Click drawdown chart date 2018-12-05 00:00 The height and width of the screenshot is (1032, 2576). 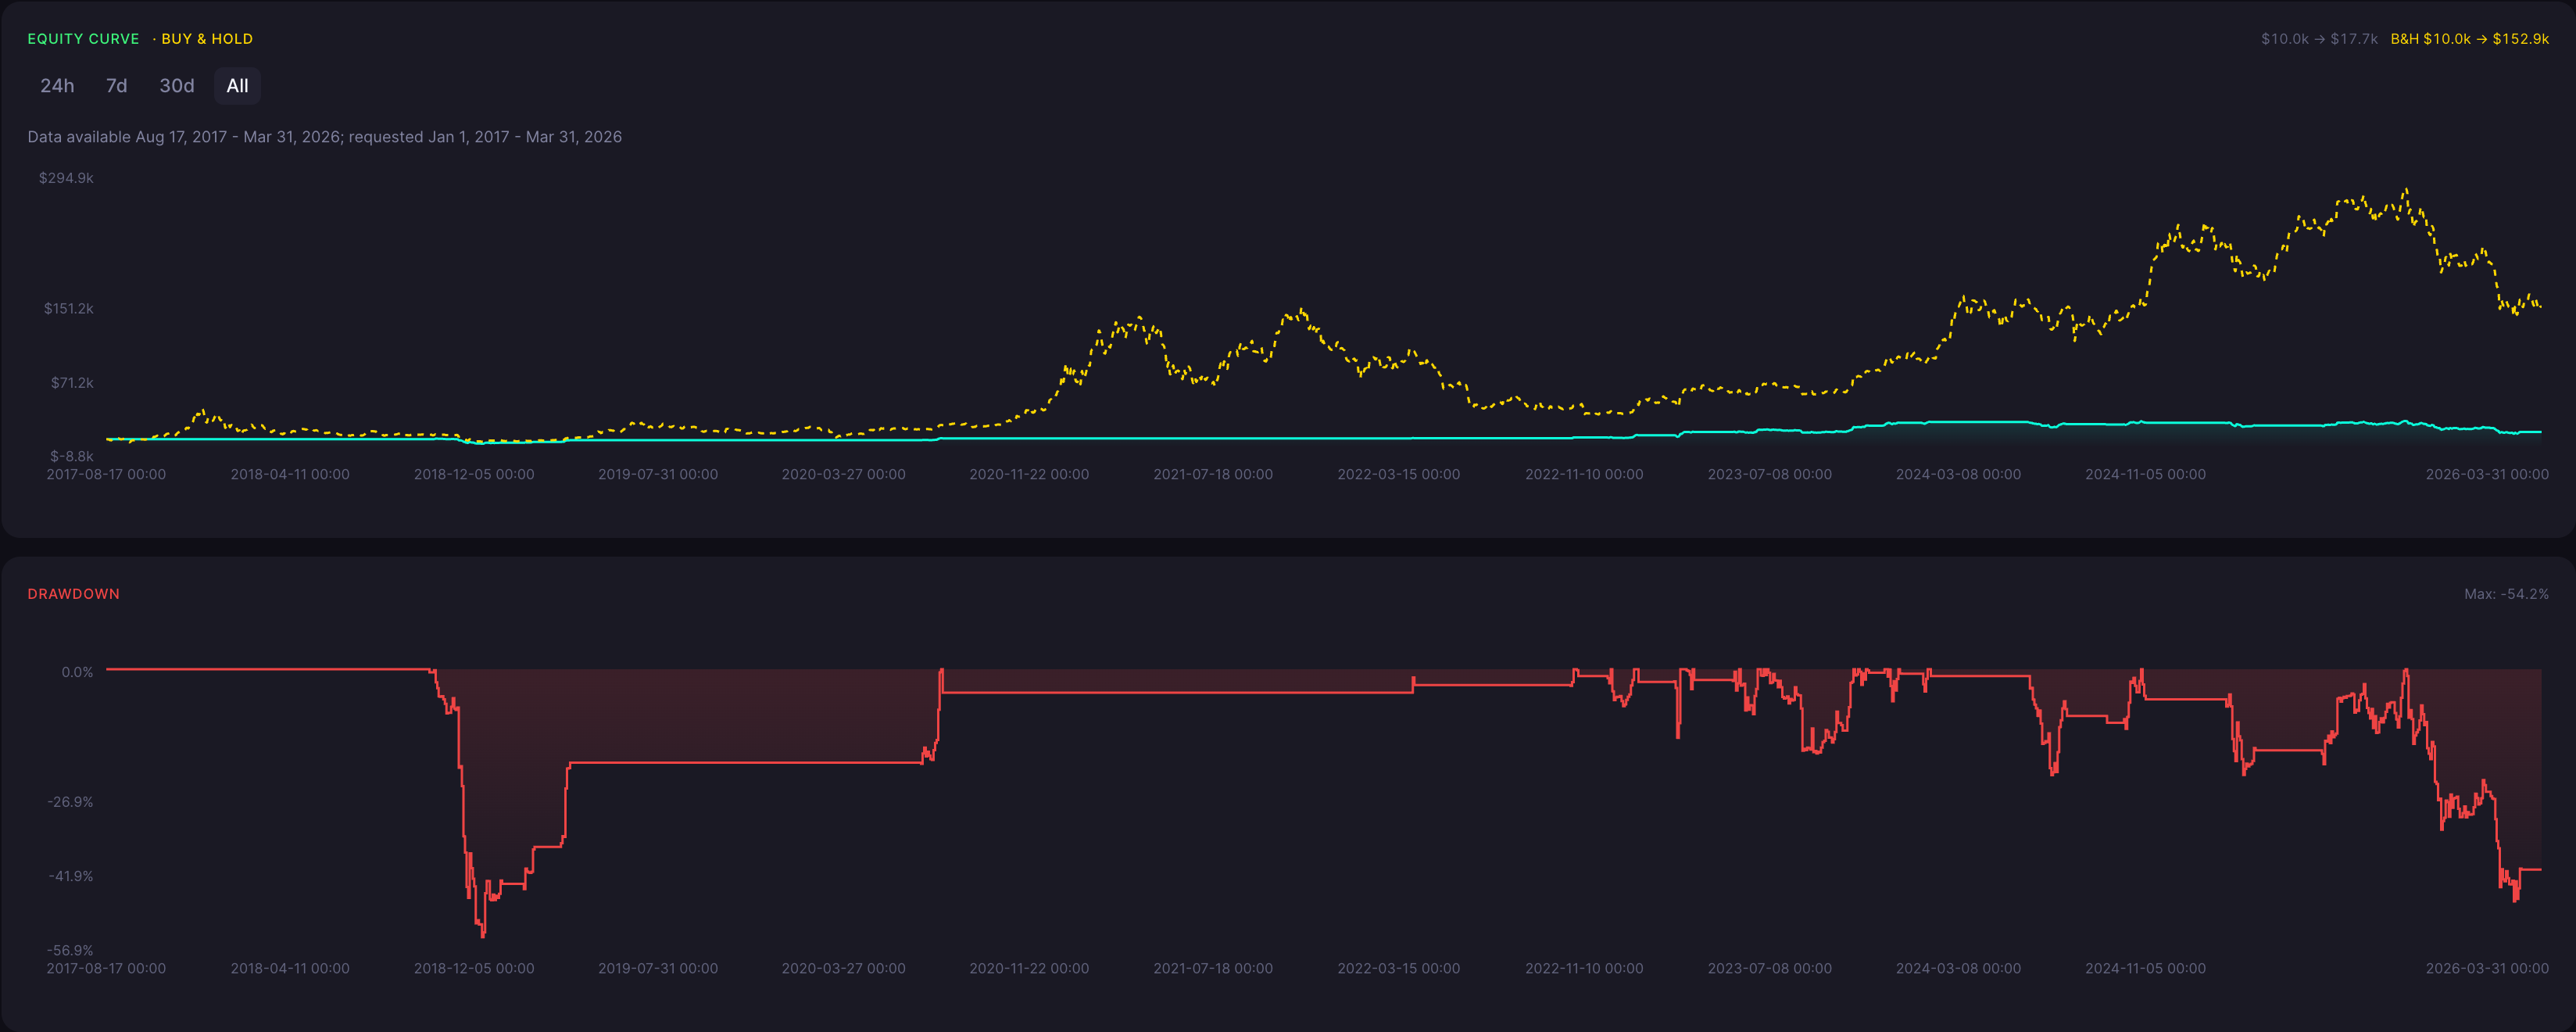click(474, 968)
